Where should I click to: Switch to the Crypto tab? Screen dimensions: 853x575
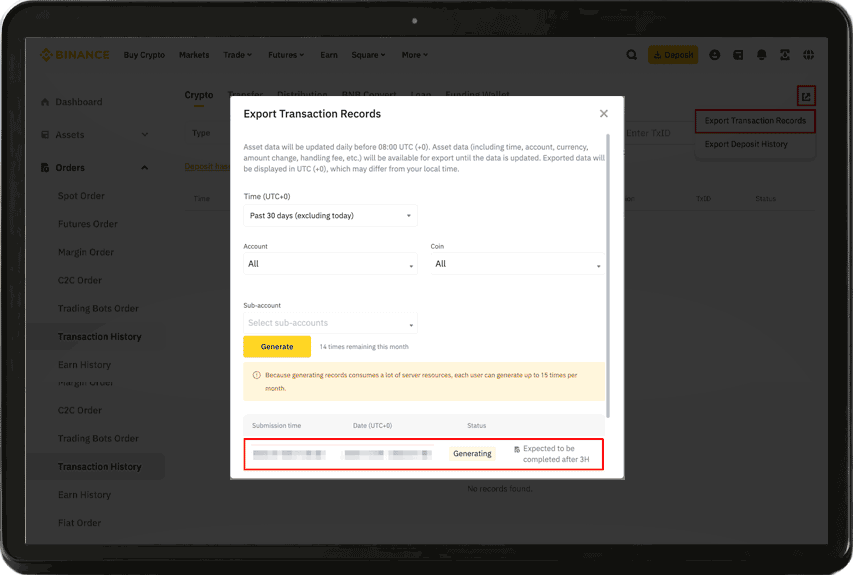(x=199, y=95)
